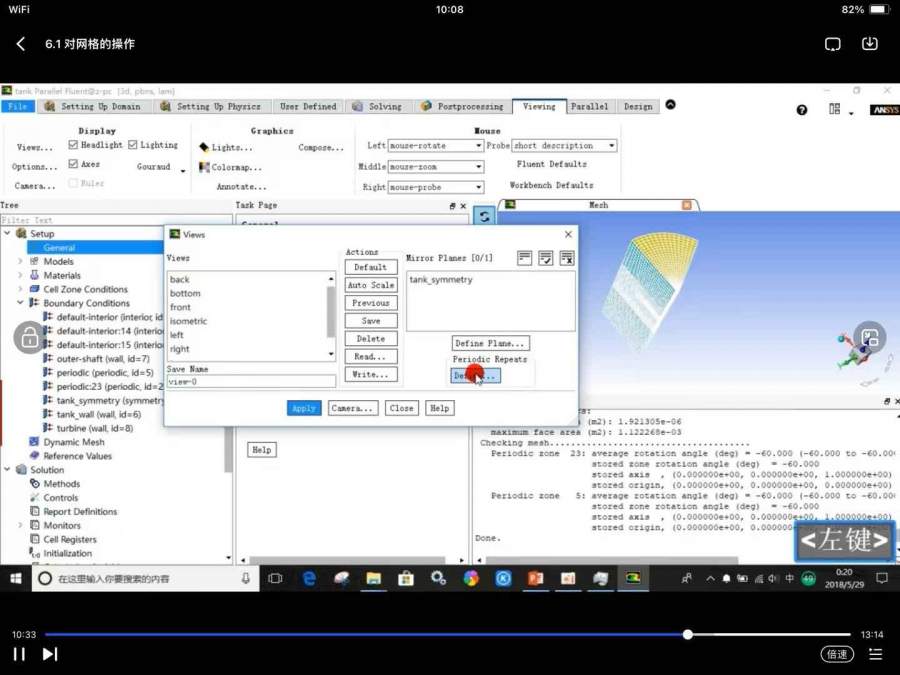This screenshot has height=675, width=900.
Task: Open the Edge browser in taskbar
Action: [309, 578]
